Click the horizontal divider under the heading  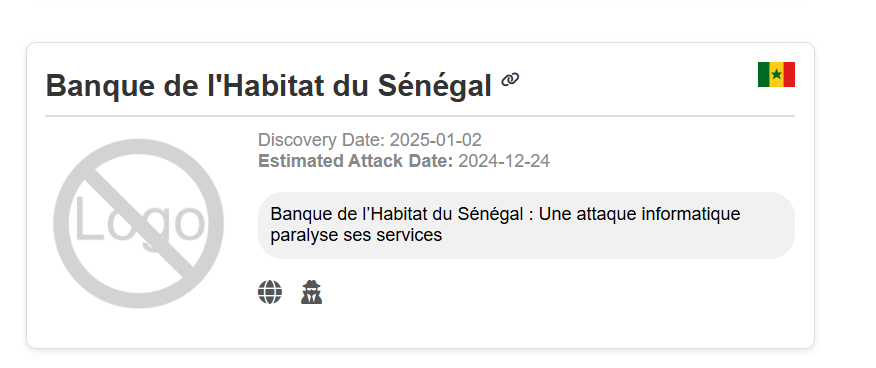coord(420,116)
